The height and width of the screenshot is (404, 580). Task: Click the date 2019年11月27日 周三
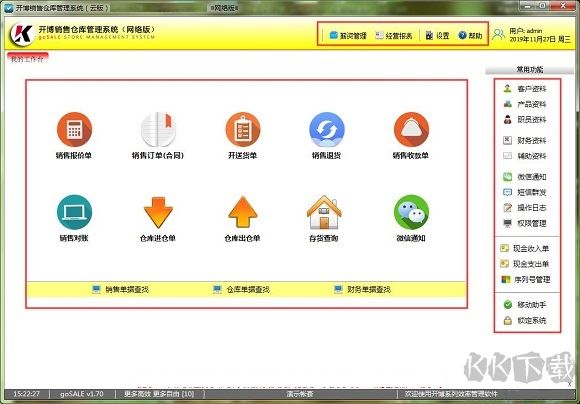(x=540, y=39)
